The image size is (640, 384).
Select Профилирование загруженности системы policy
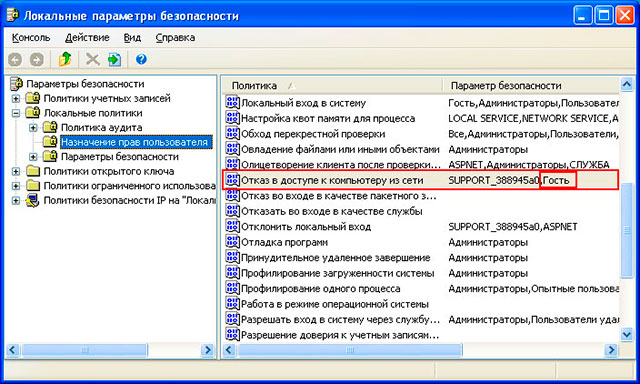338,273
